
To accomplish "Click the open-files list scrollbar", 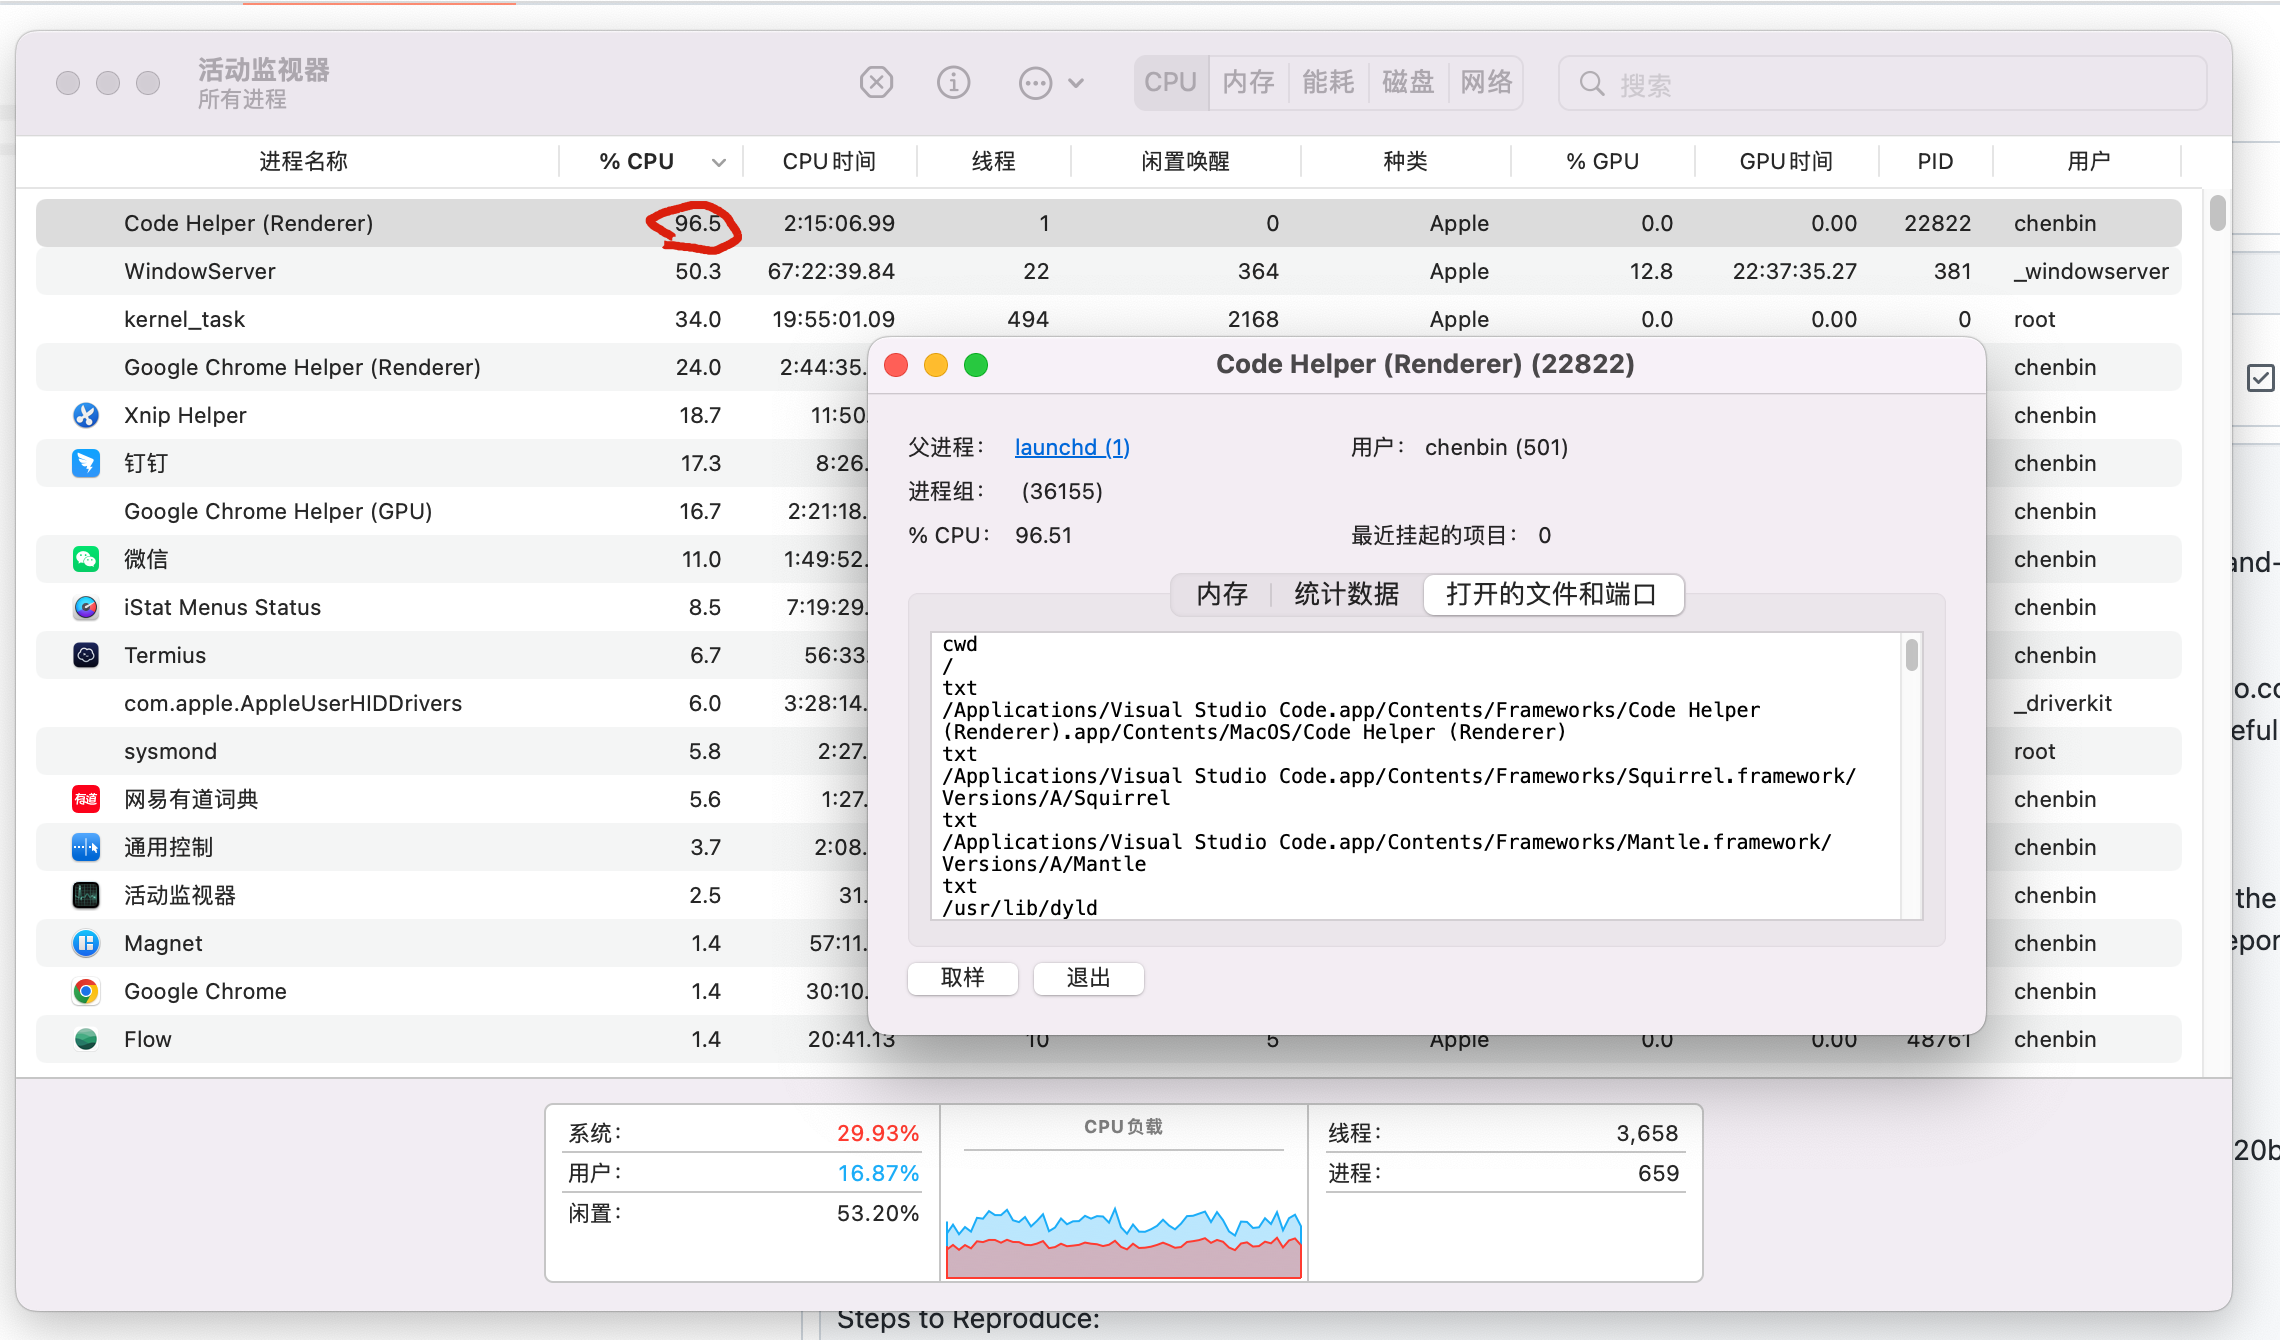I will [x=1911, y=656].
